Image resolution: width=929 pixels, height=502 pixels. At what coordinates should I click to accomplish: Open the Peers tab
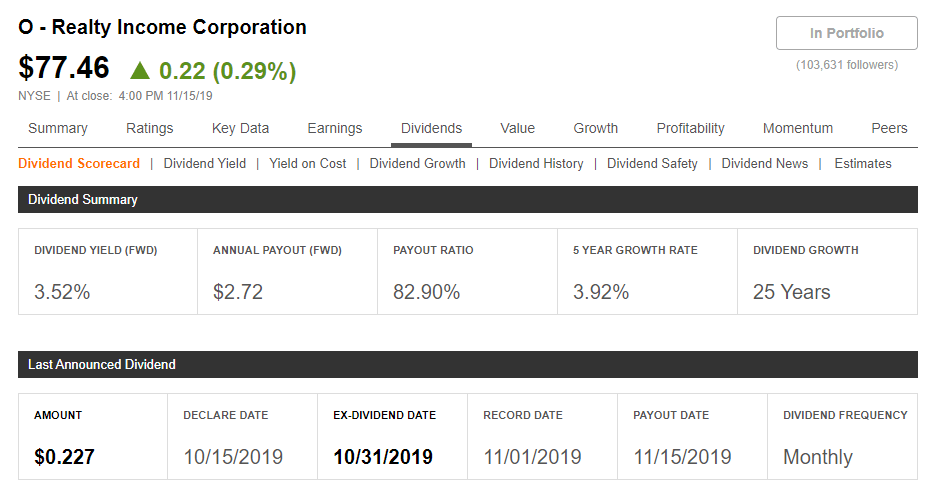889,128
